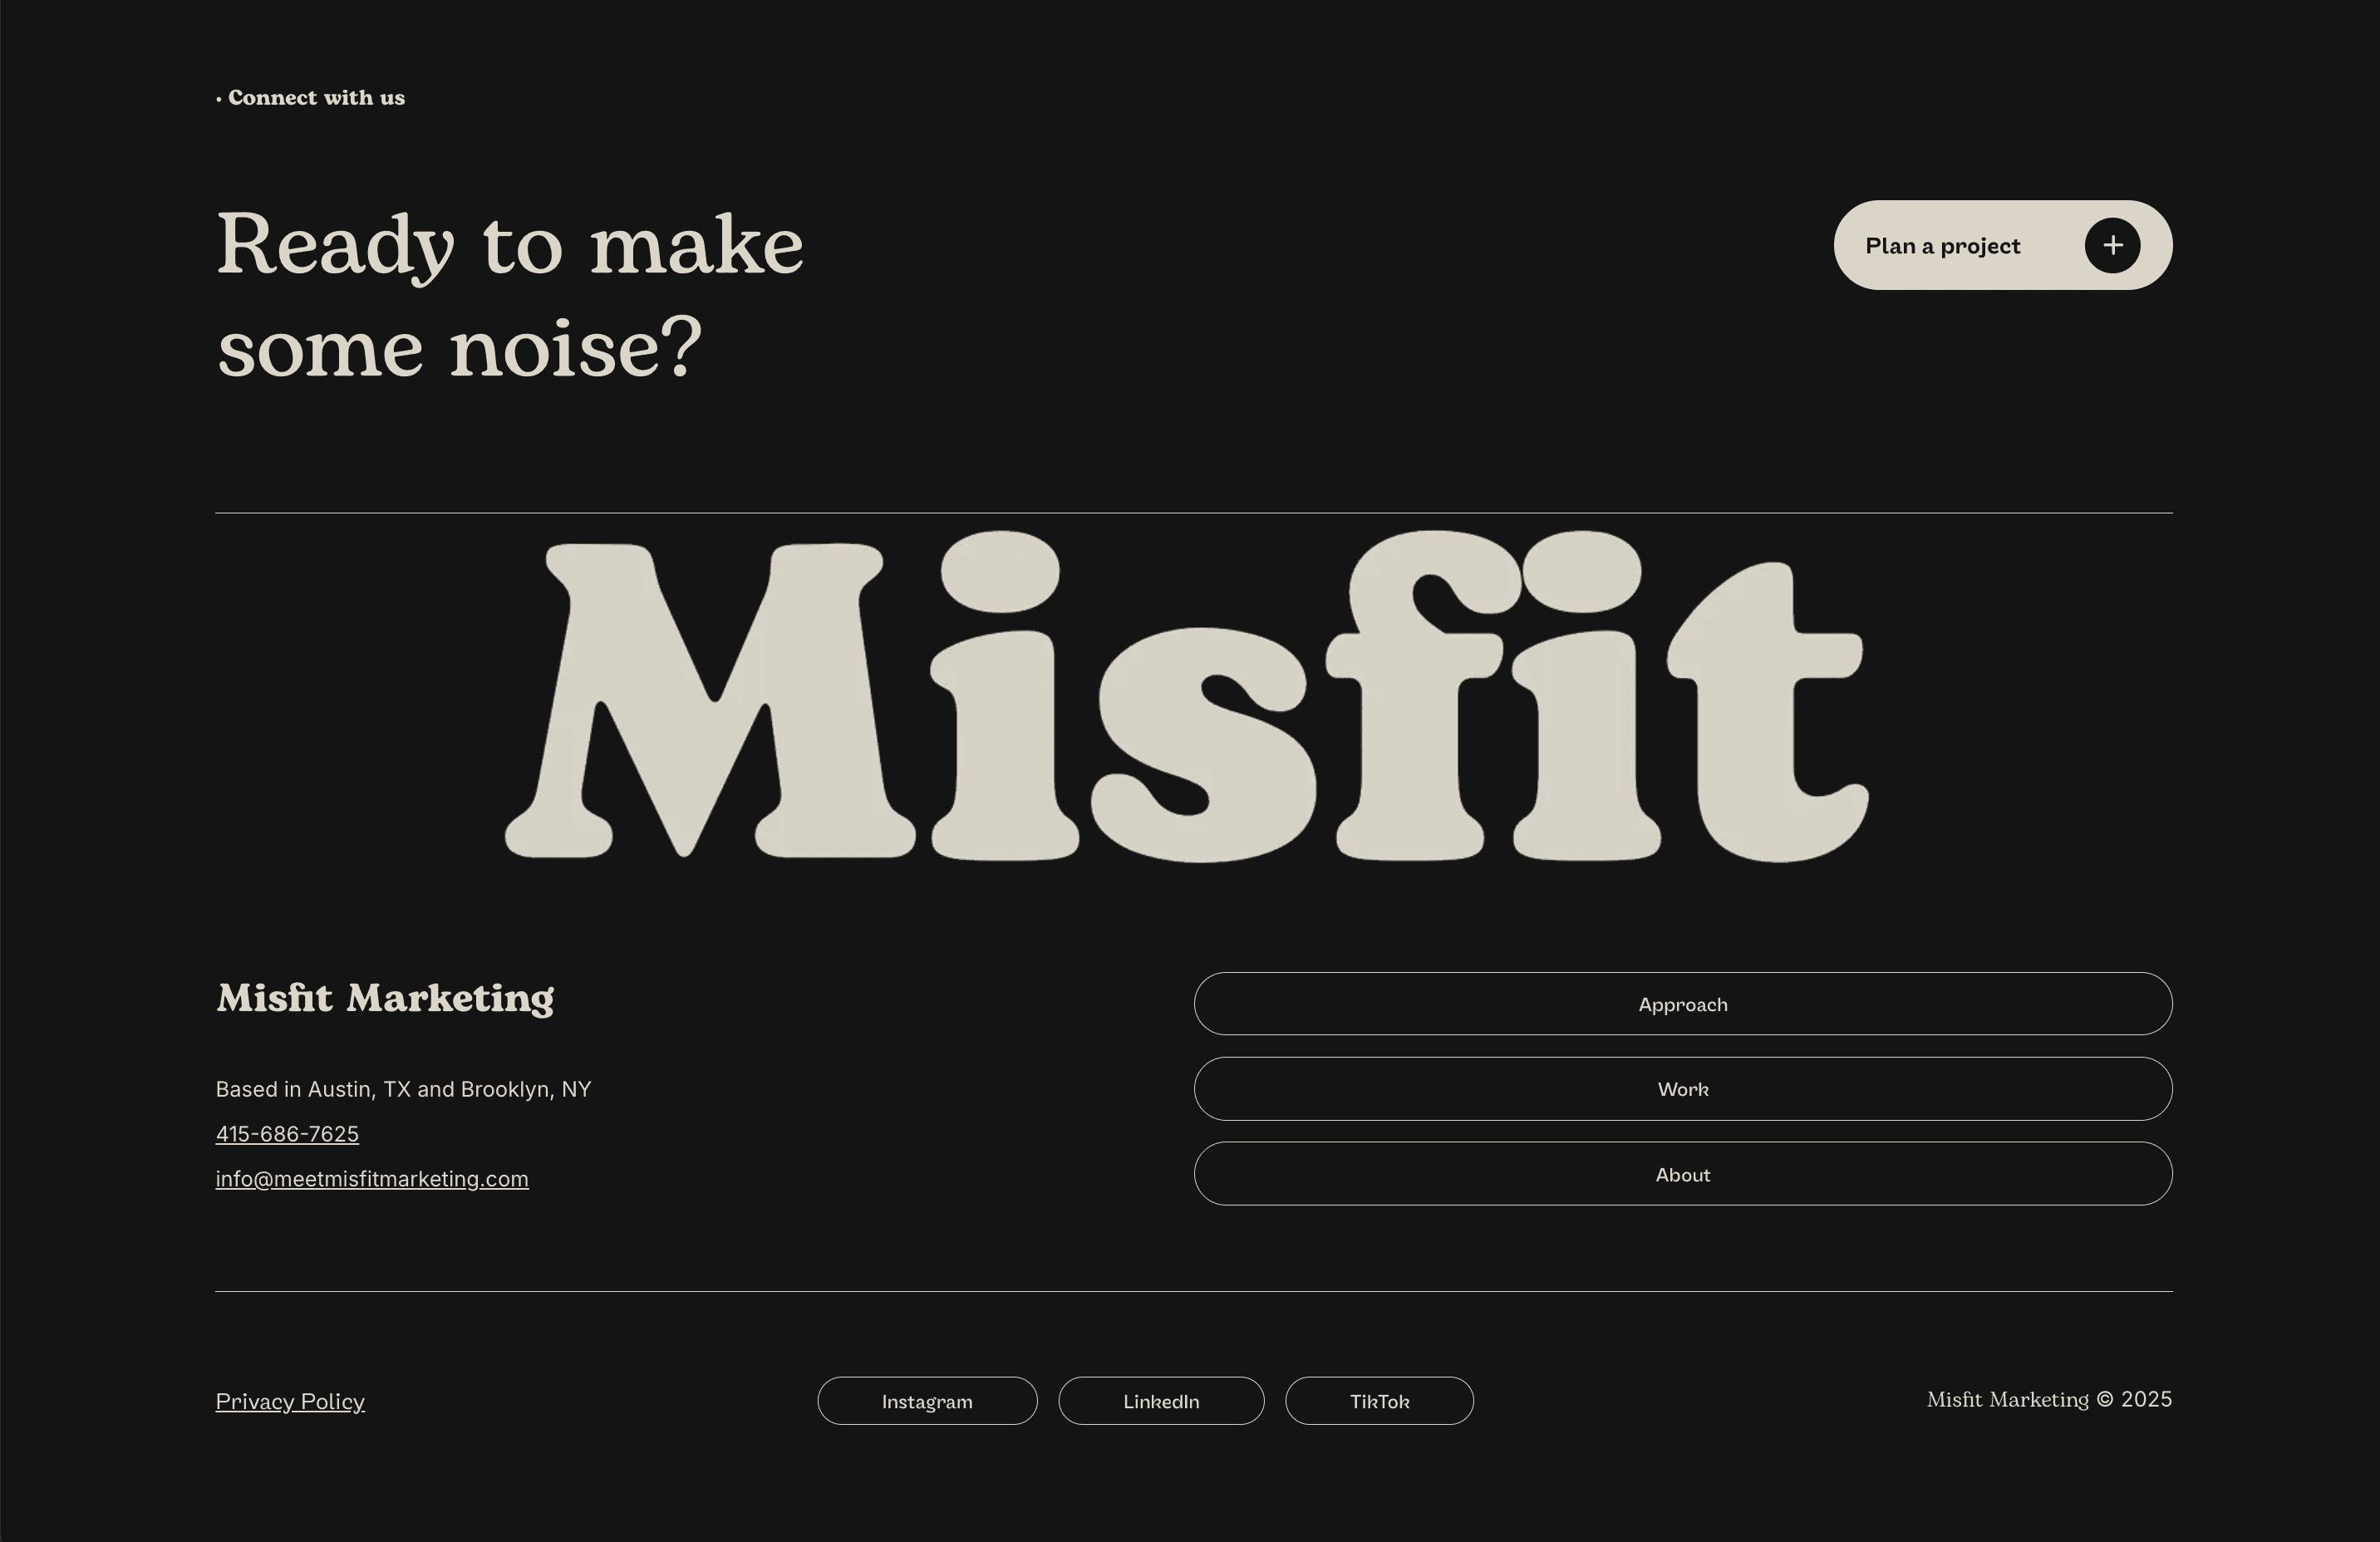Click the bullet dot before Connect with us

tap(220, 98)
